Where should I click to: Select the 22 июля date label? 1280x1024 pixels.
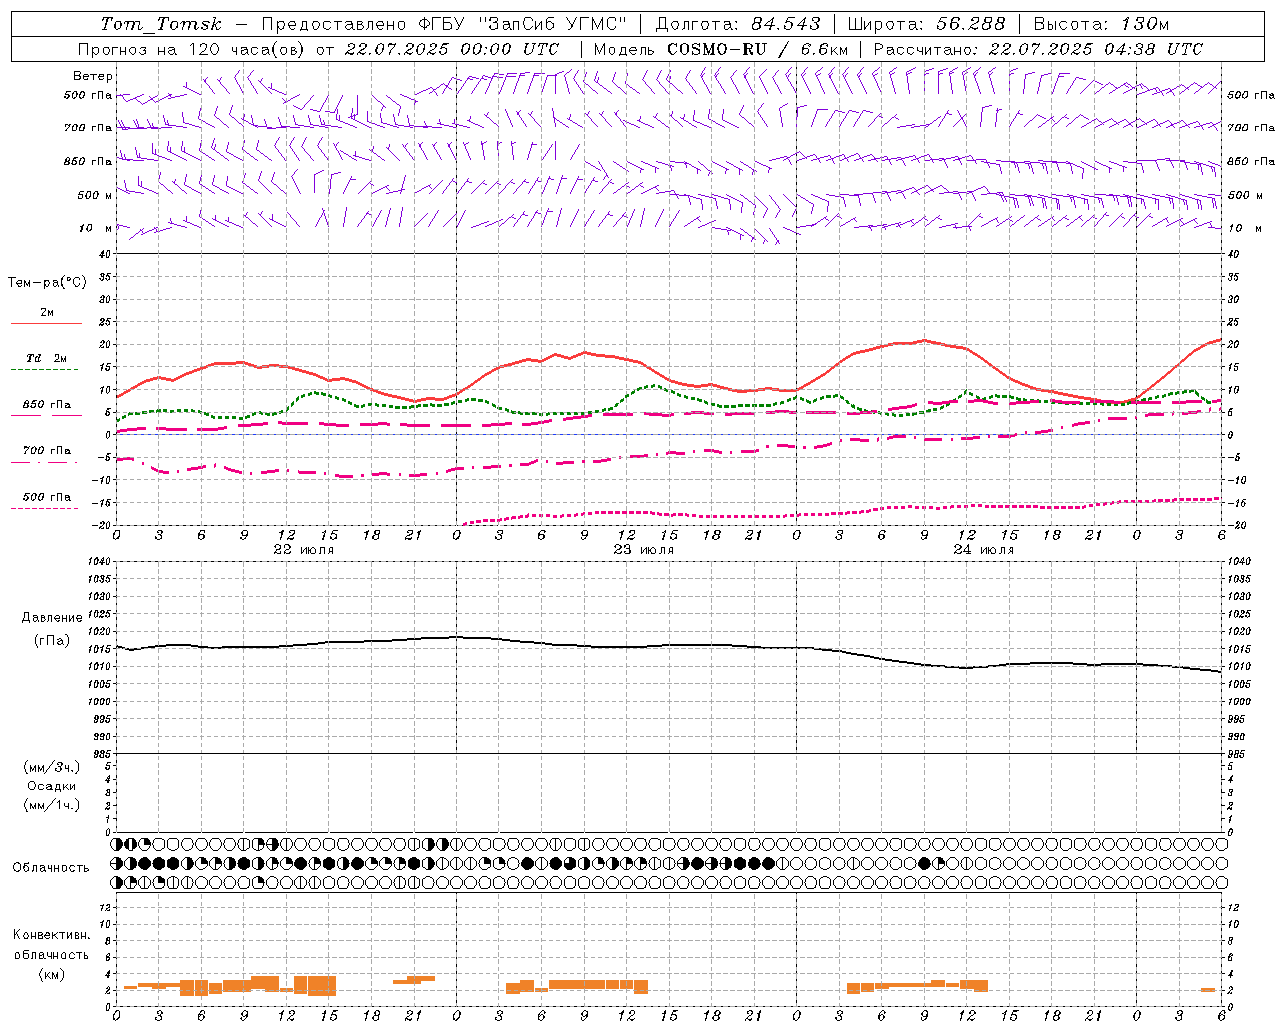pos(304,550)
